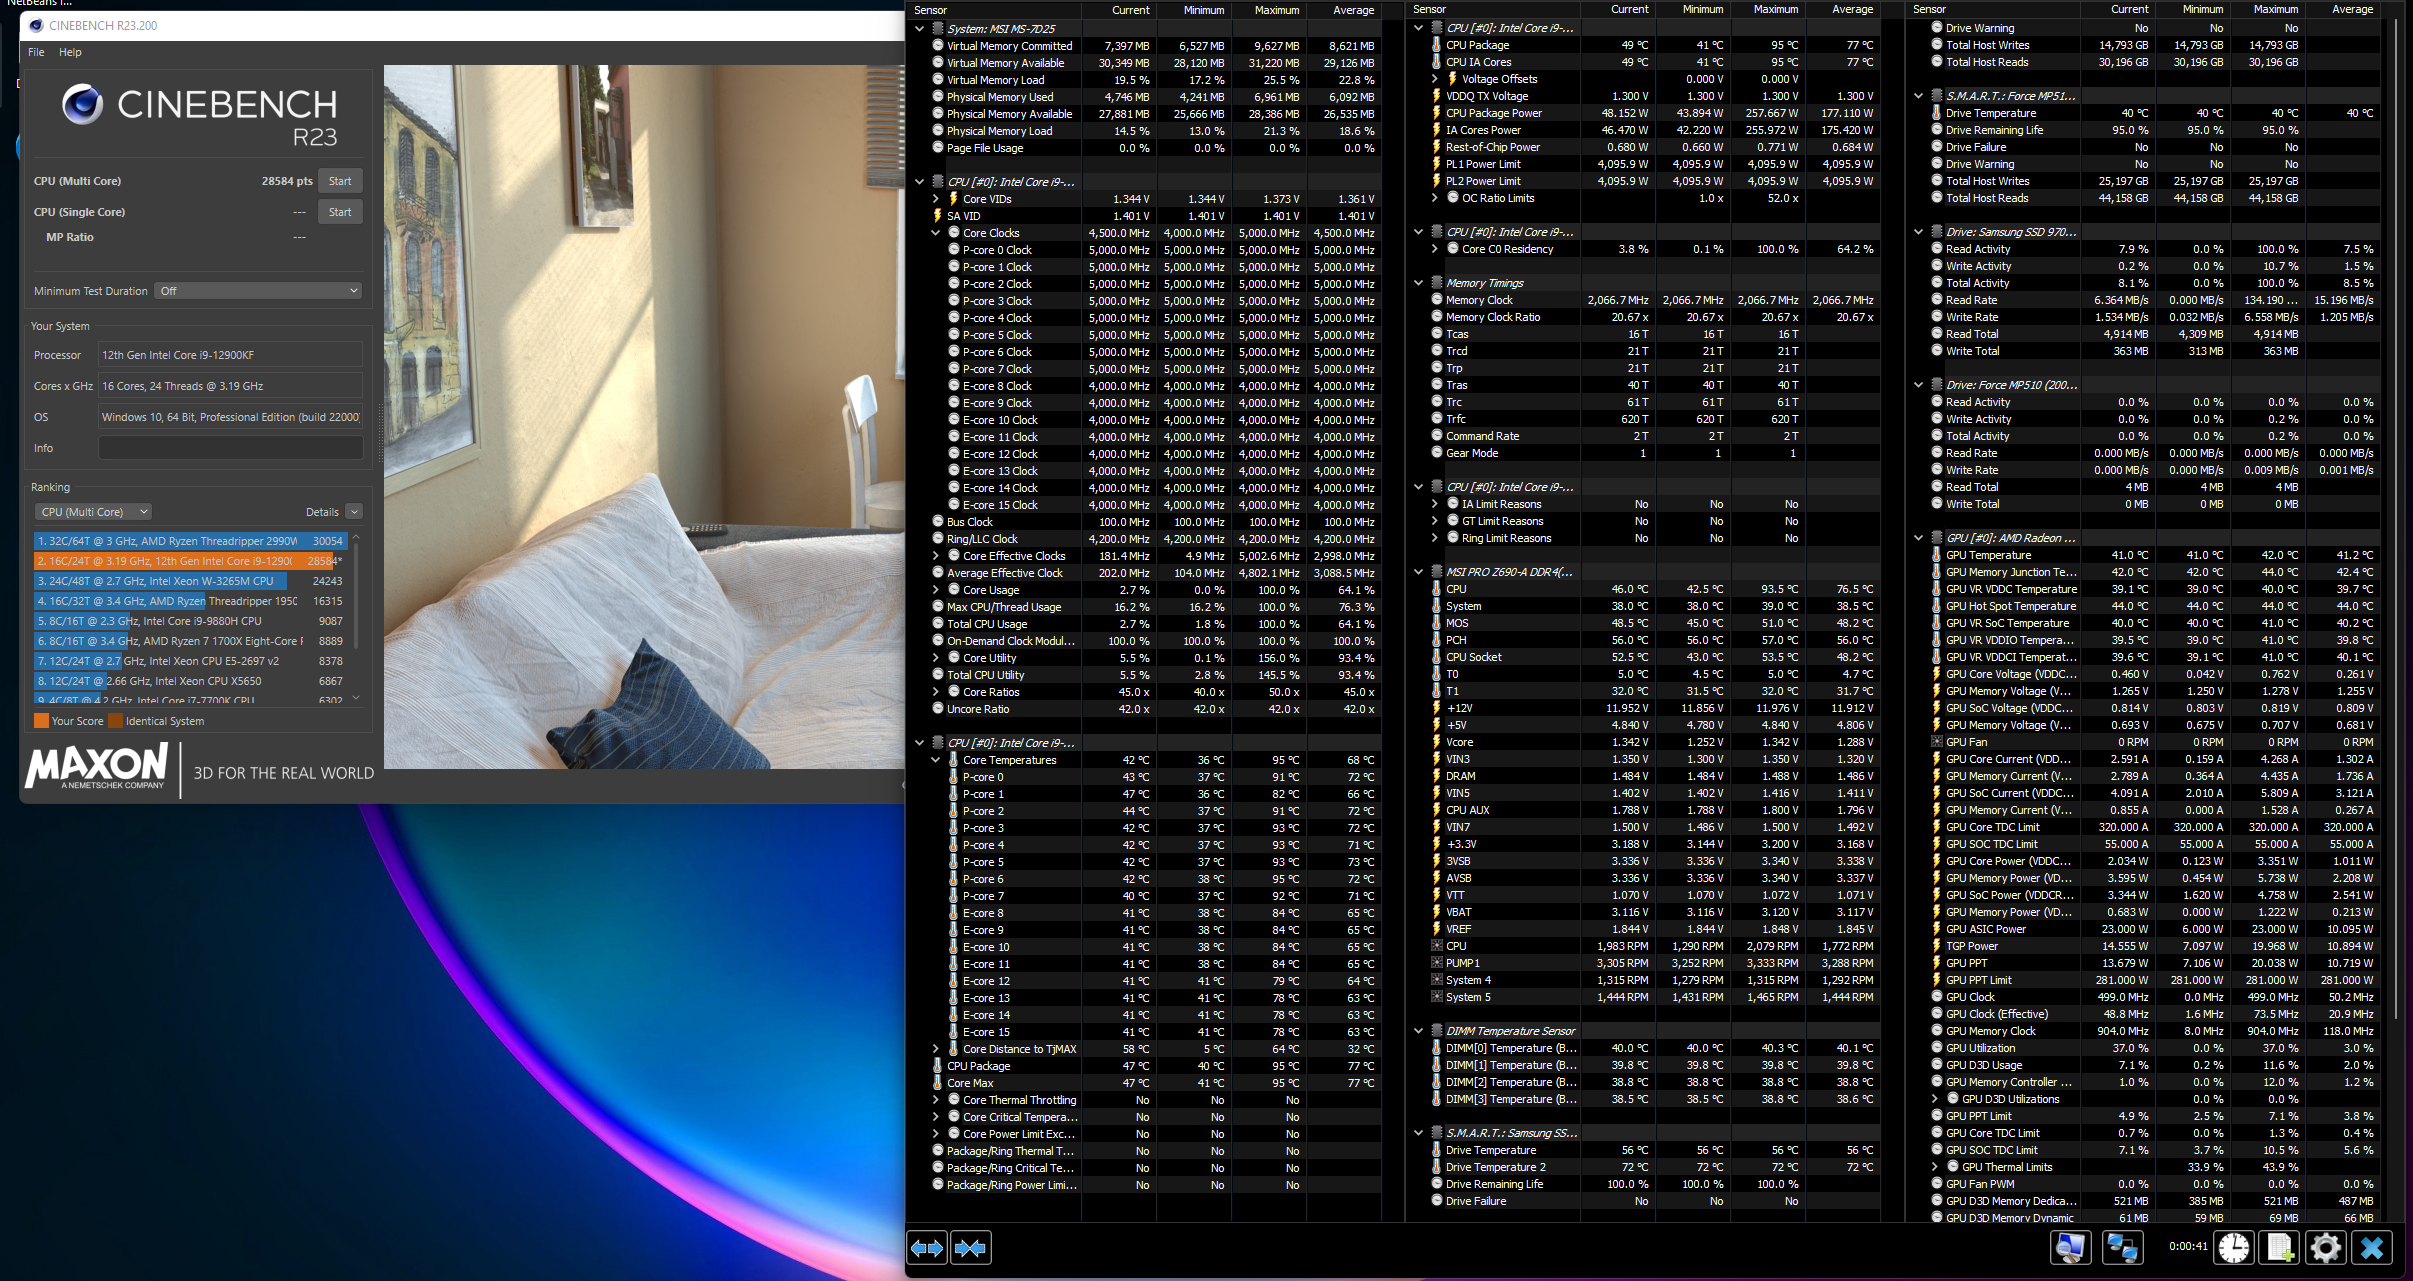Expand the GPU Thermal Limits row
2413x1281 pixels.
pos(1935,1167)
